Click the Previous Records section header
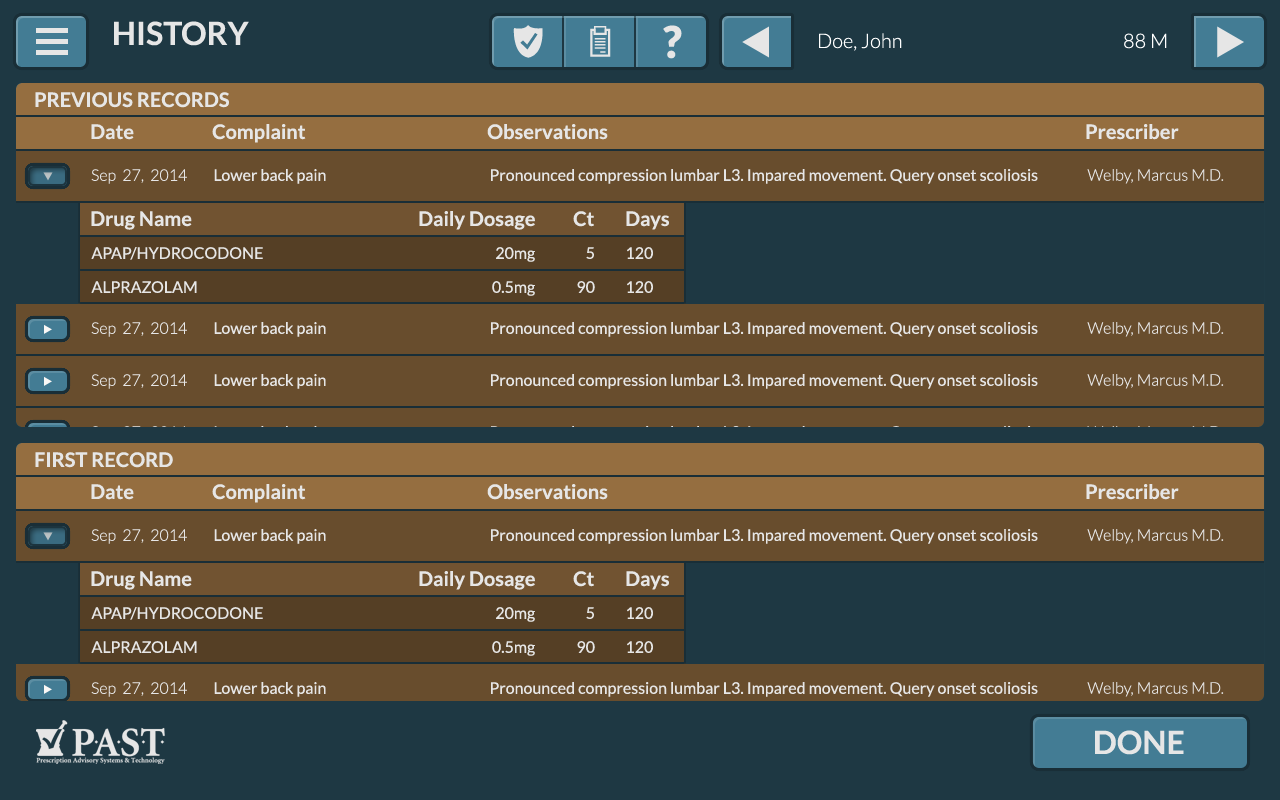The height and width of the screenshot is (800, 1280). pos(132,100)
